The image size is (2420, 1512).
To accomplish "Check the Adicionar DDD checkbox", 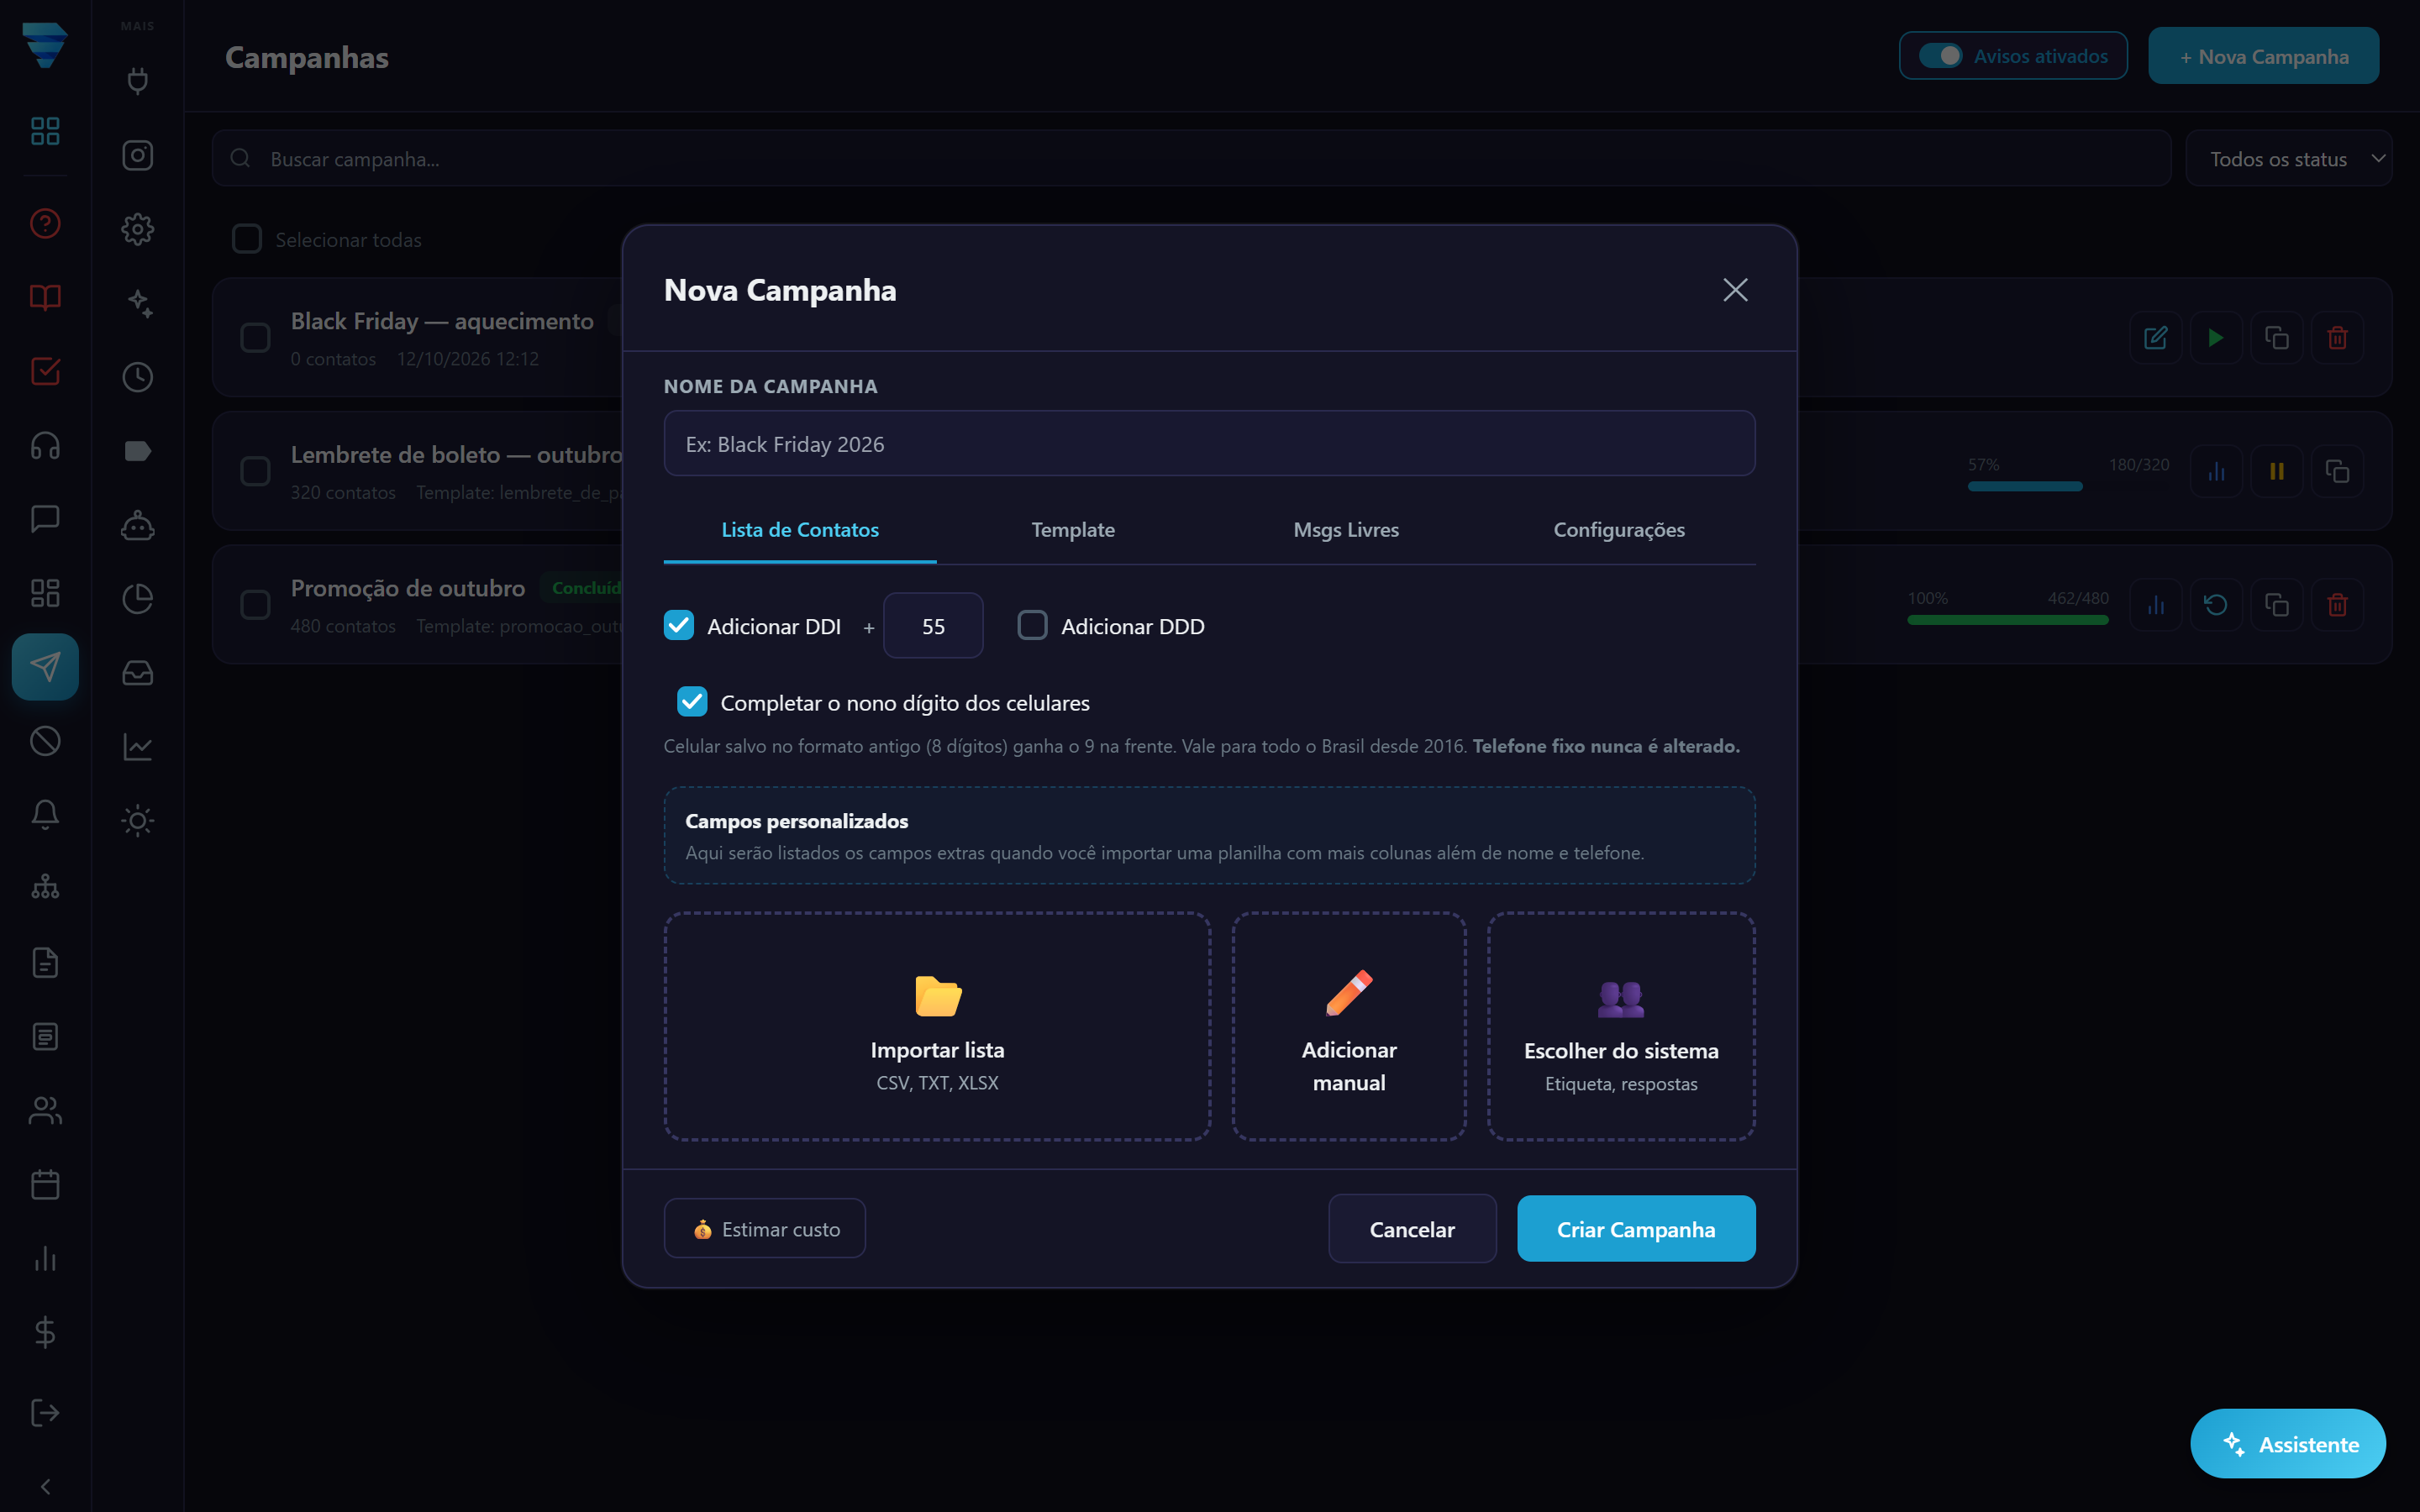I will [1032, 625].
